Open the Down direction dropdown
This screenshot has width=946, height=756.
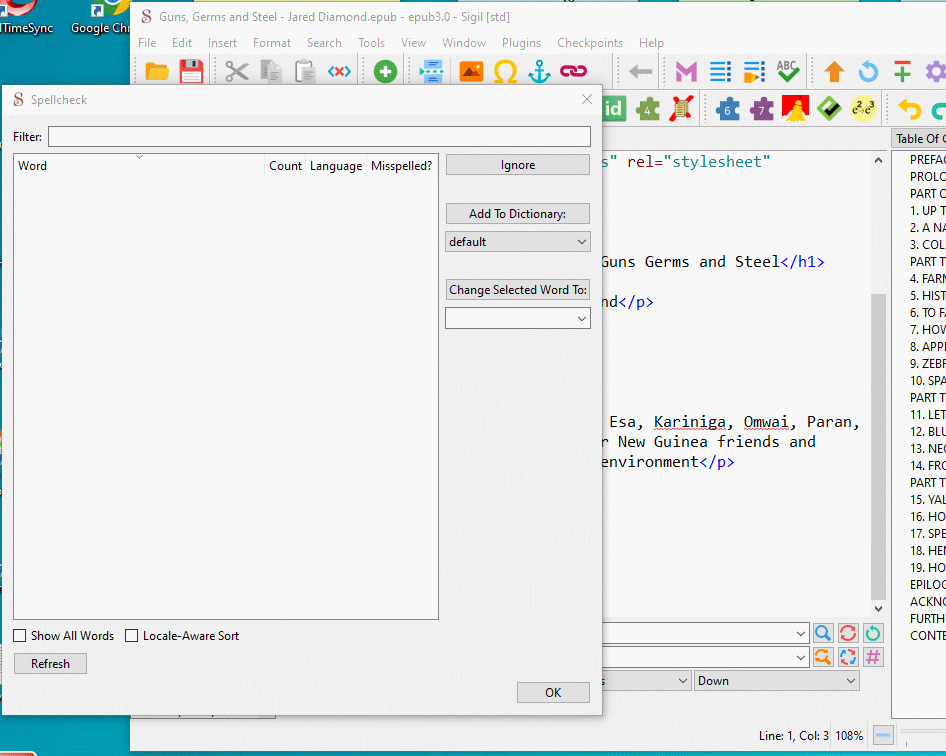click(x=776, y=681)
